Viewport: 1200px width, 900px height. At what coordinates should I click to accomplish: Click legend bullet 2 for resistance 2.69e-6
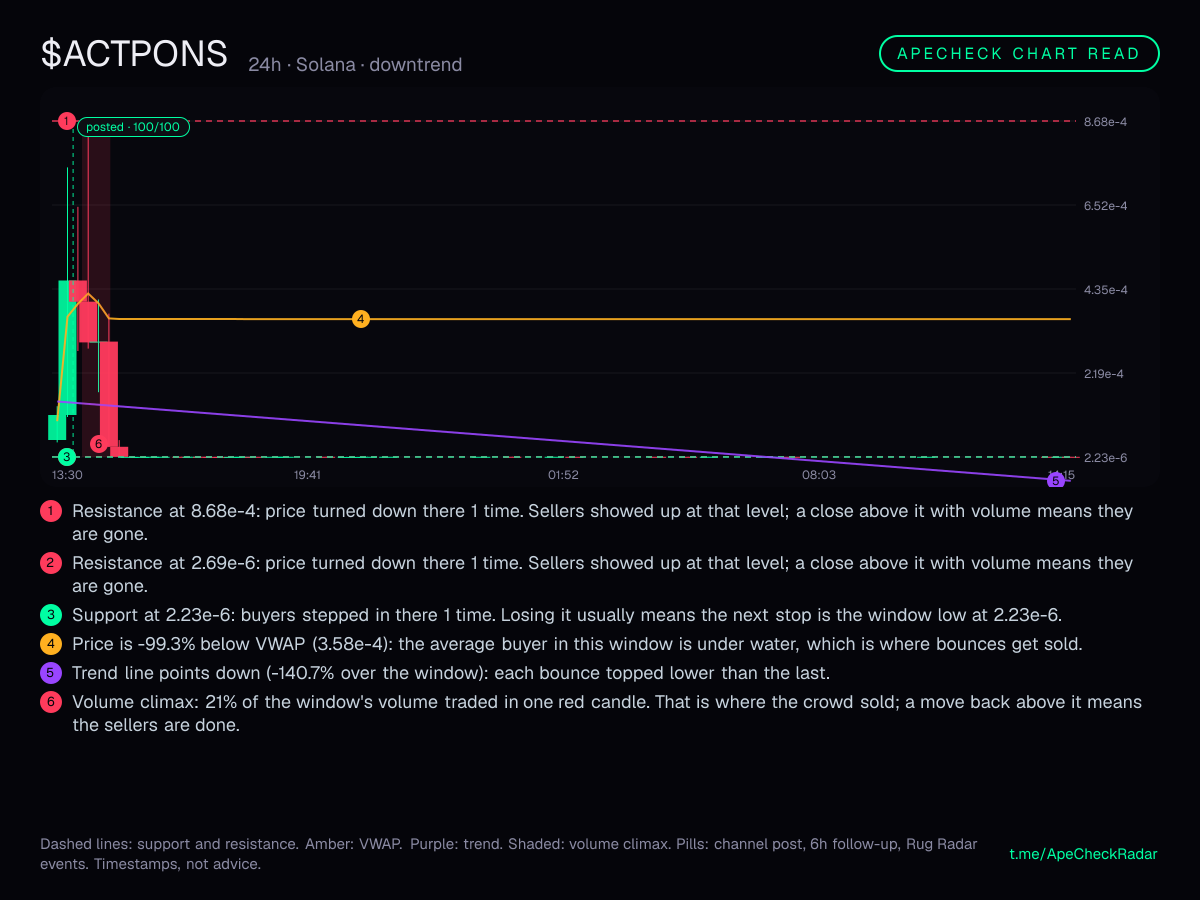[x=50, y=563]
